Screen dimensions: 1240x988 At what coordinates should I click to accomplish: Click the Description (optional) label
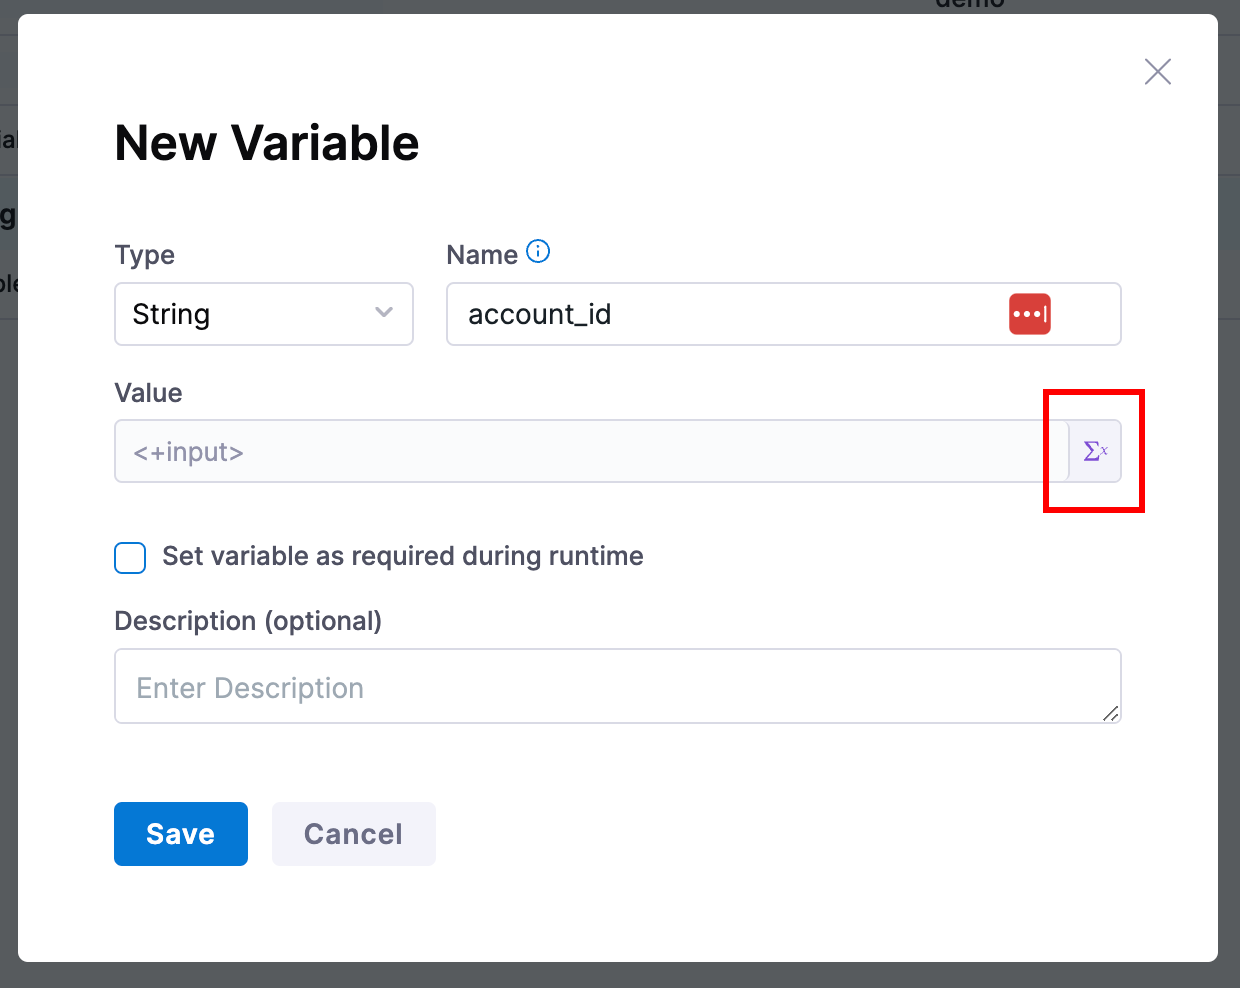click(248, 621)
